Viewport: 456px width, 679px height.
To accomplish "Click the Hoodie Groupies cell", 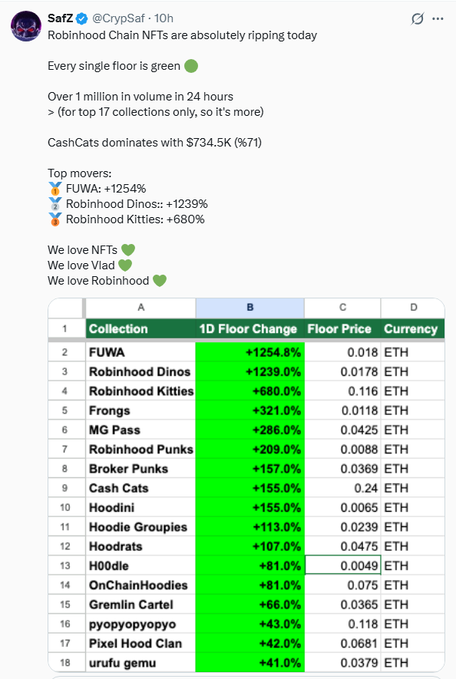I will 141,527.
